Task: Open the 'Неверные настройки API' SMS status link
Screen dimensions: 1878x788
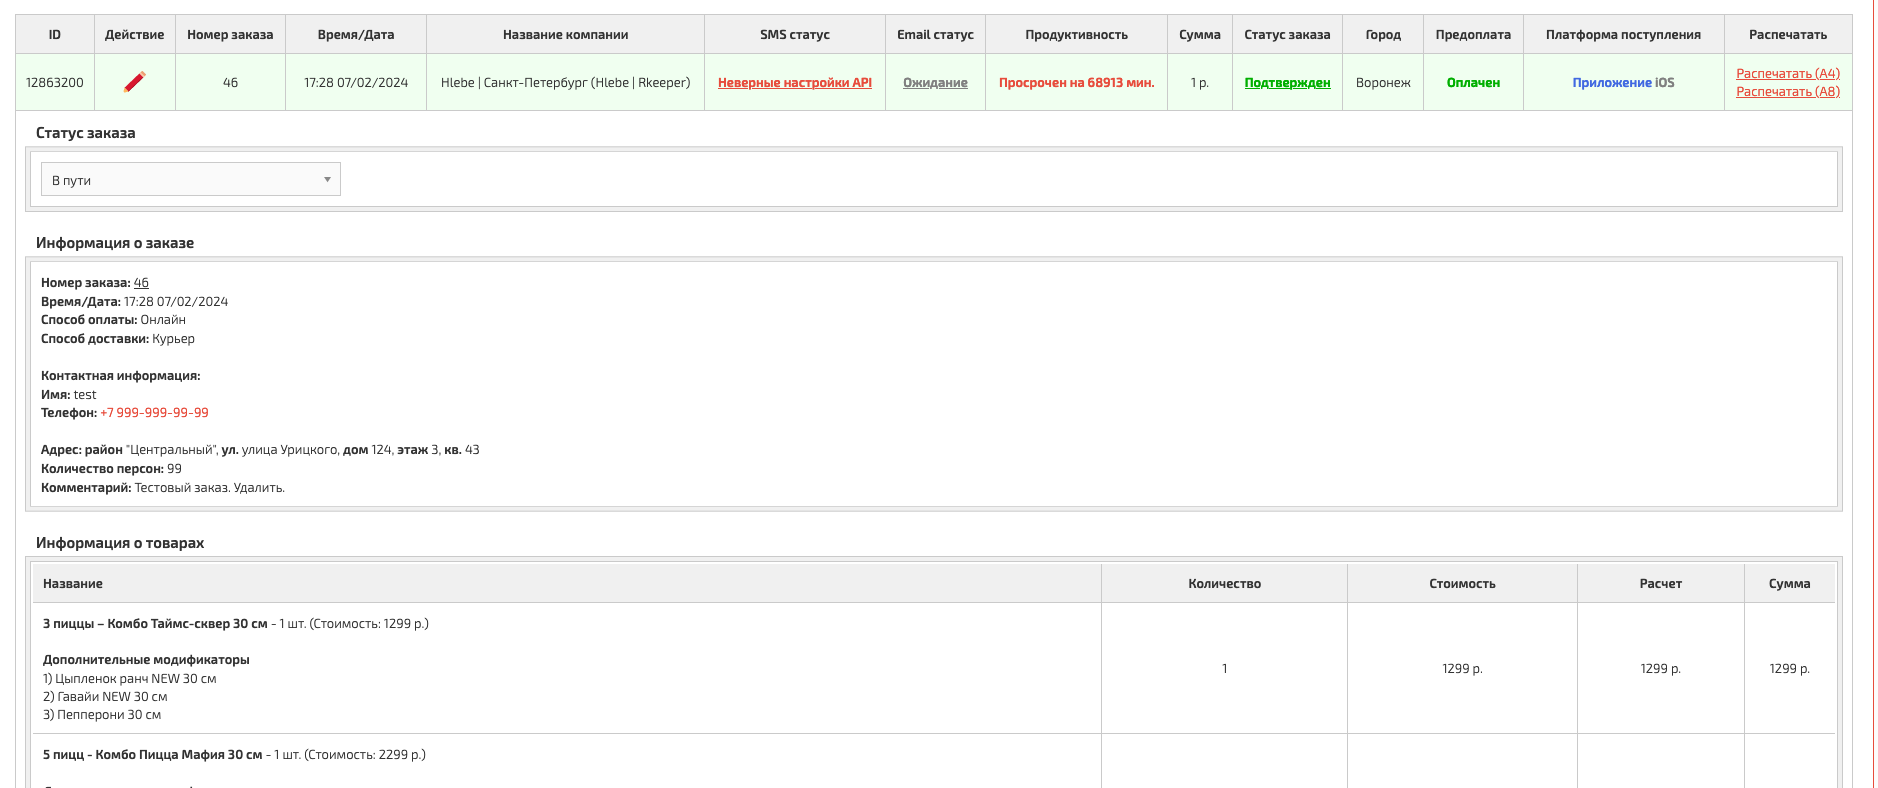Action: point(794,83)
